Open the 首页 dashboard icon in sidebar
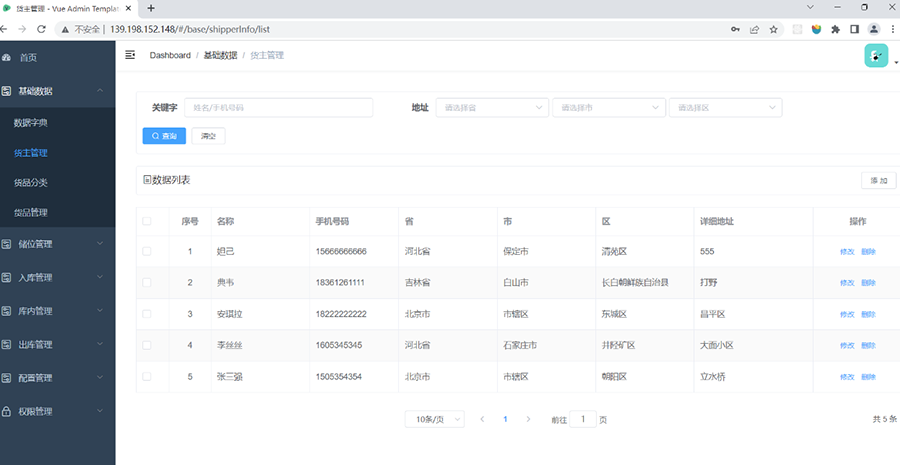 6,57
